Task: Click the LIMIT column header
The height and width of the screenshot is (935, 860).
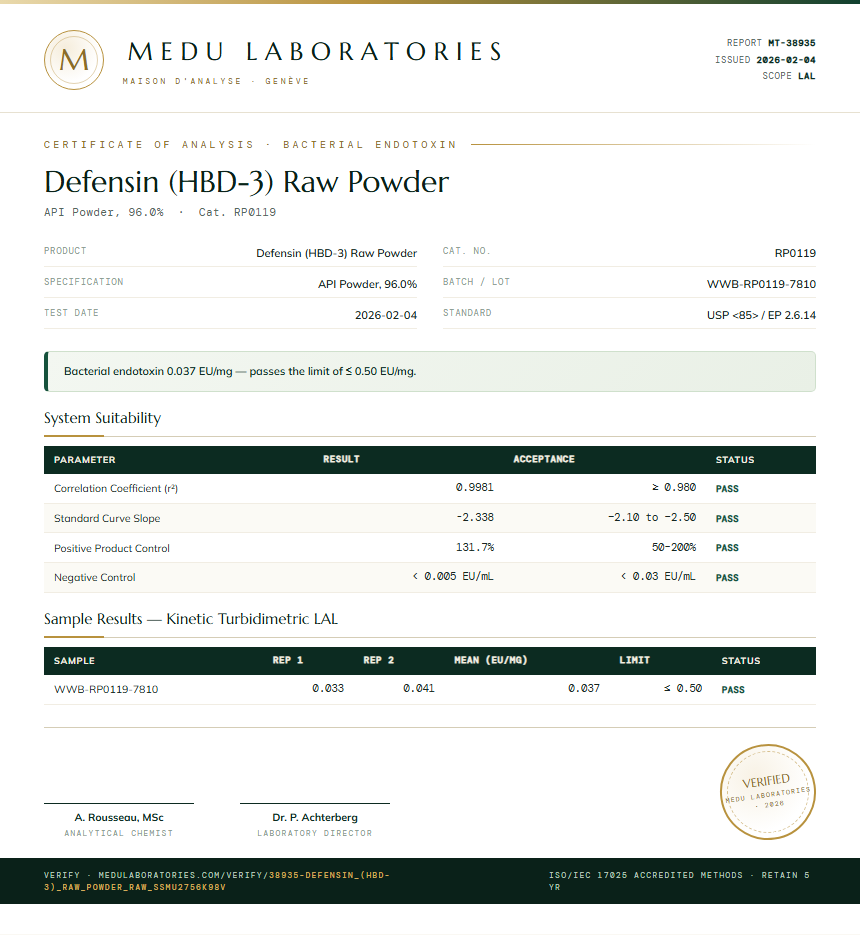Action: [x=635, y=660]
